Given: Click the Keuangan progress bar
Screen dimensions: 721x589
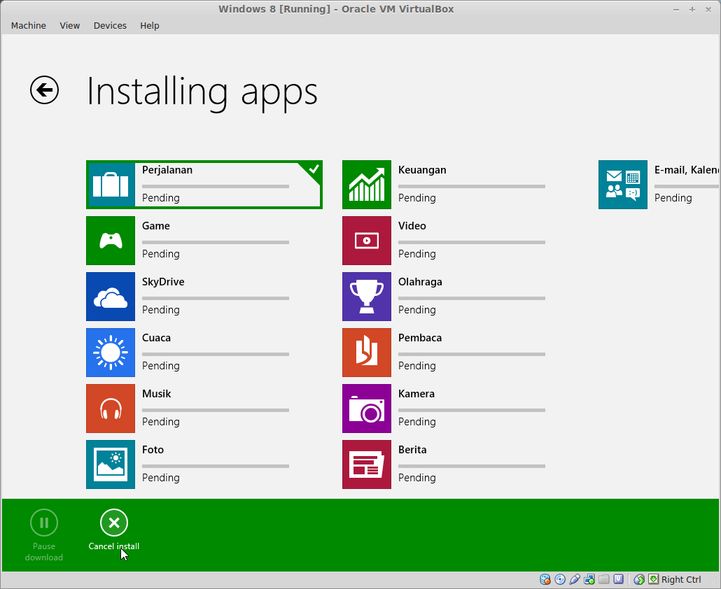Looking at the screenshot, I should coord(471,186).
